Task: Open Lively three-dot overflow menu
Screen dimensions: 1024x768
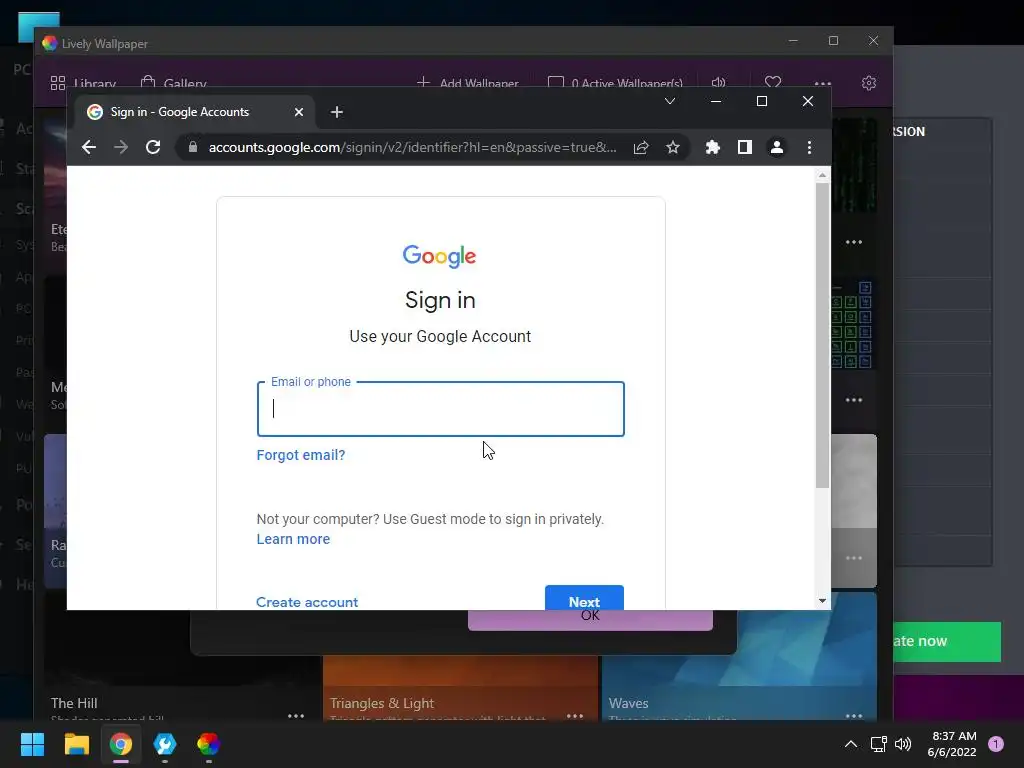Action: [823, 84]
